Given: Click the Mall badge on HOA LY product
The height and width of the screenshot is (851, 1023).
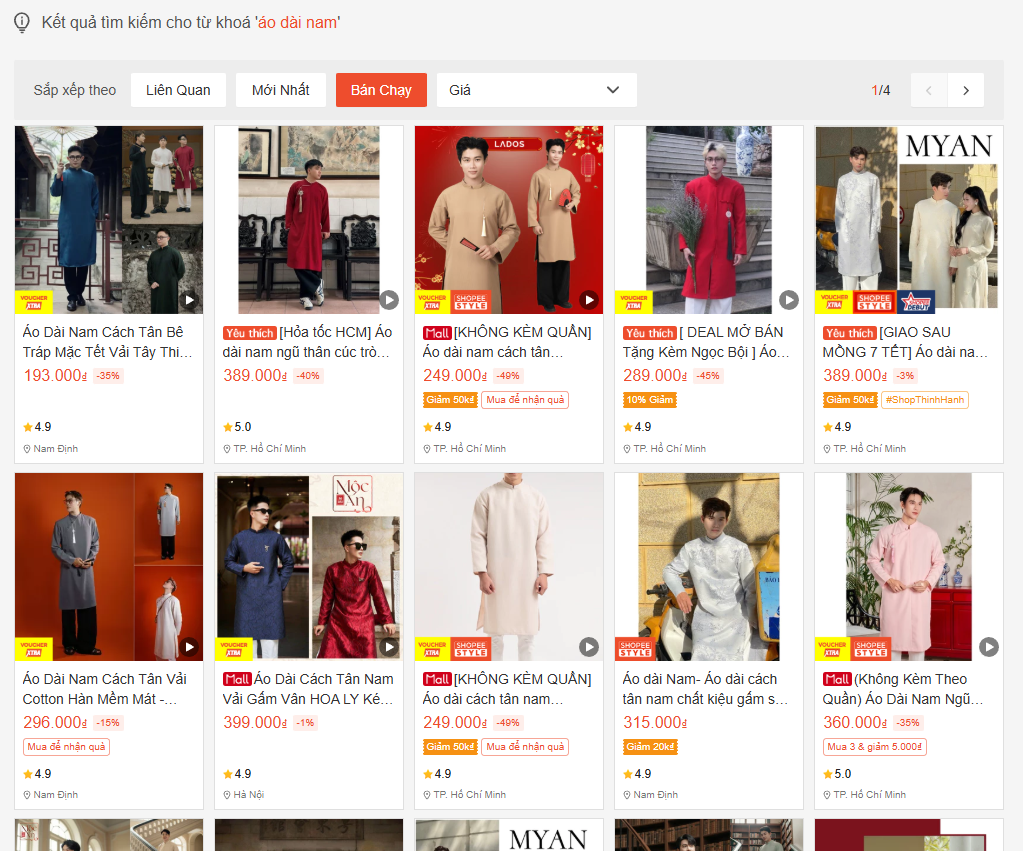Looking at the screenshot, I should [x=236, y=679].
